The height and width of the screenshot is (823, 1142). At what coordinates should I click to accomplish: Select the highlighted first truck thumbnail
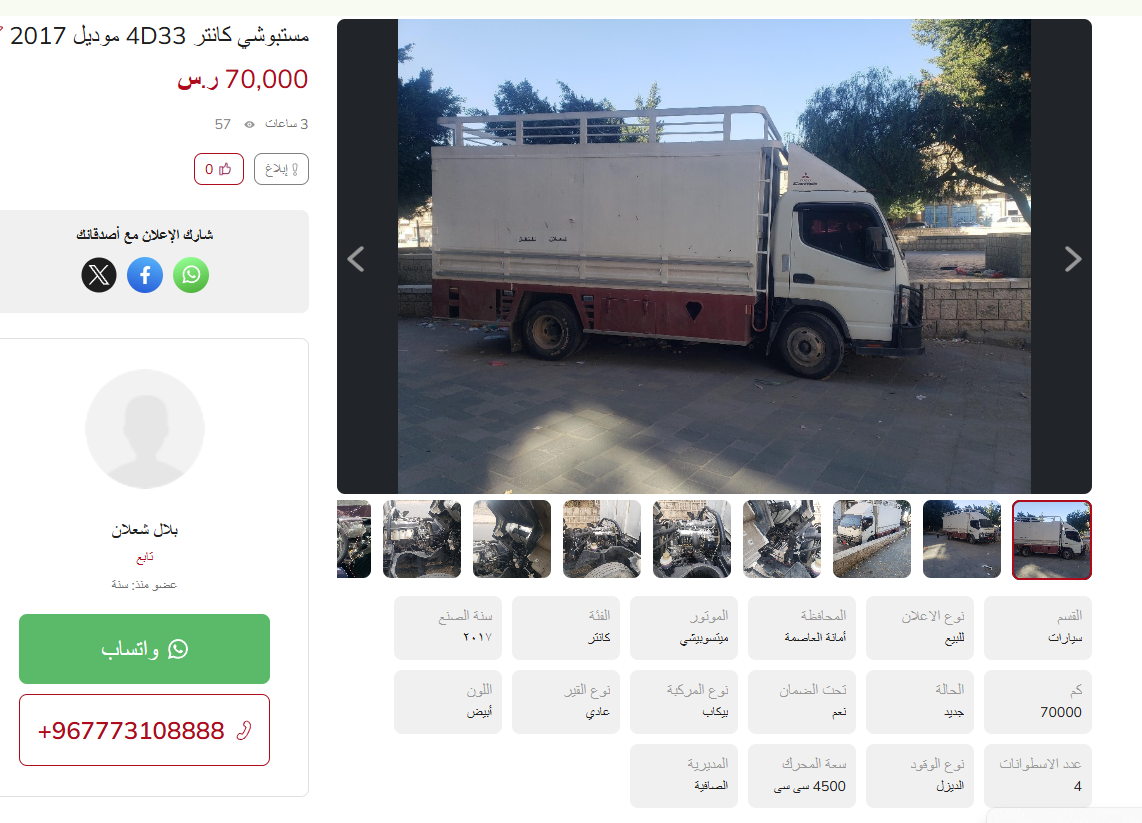[1052, 540]
